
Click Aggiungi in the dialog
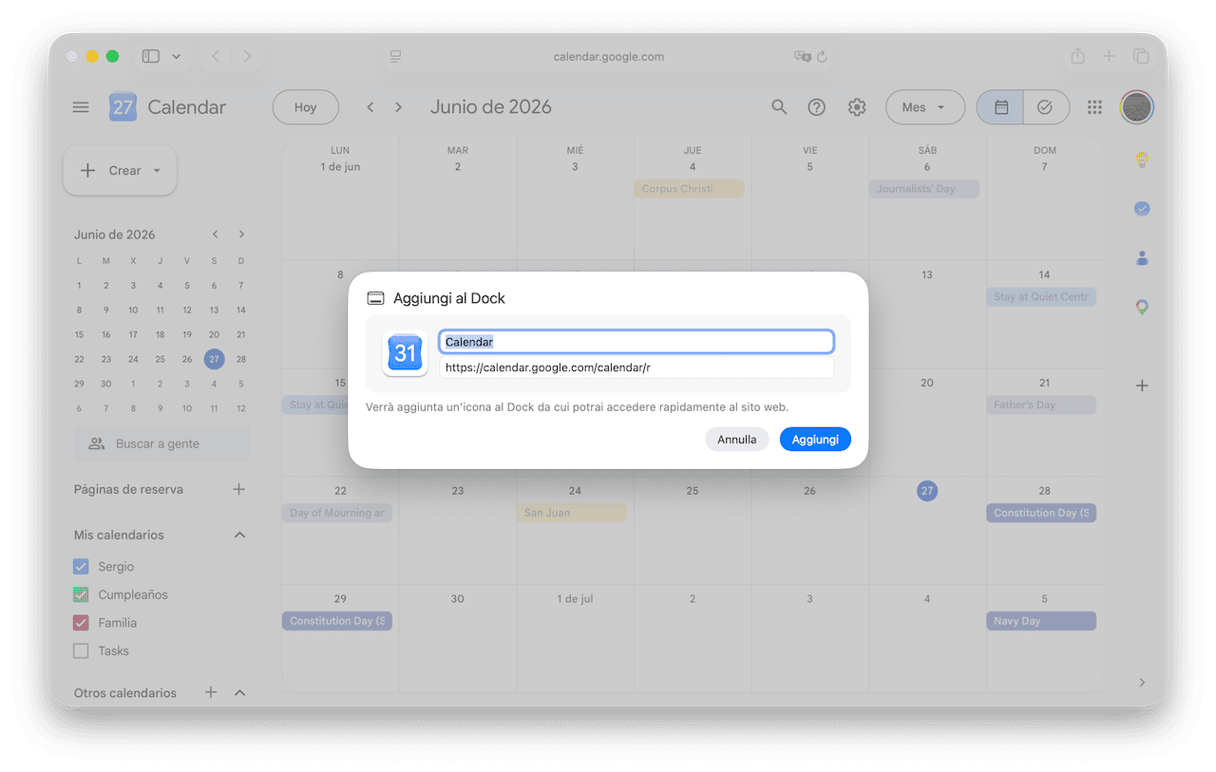pos(815,439)
